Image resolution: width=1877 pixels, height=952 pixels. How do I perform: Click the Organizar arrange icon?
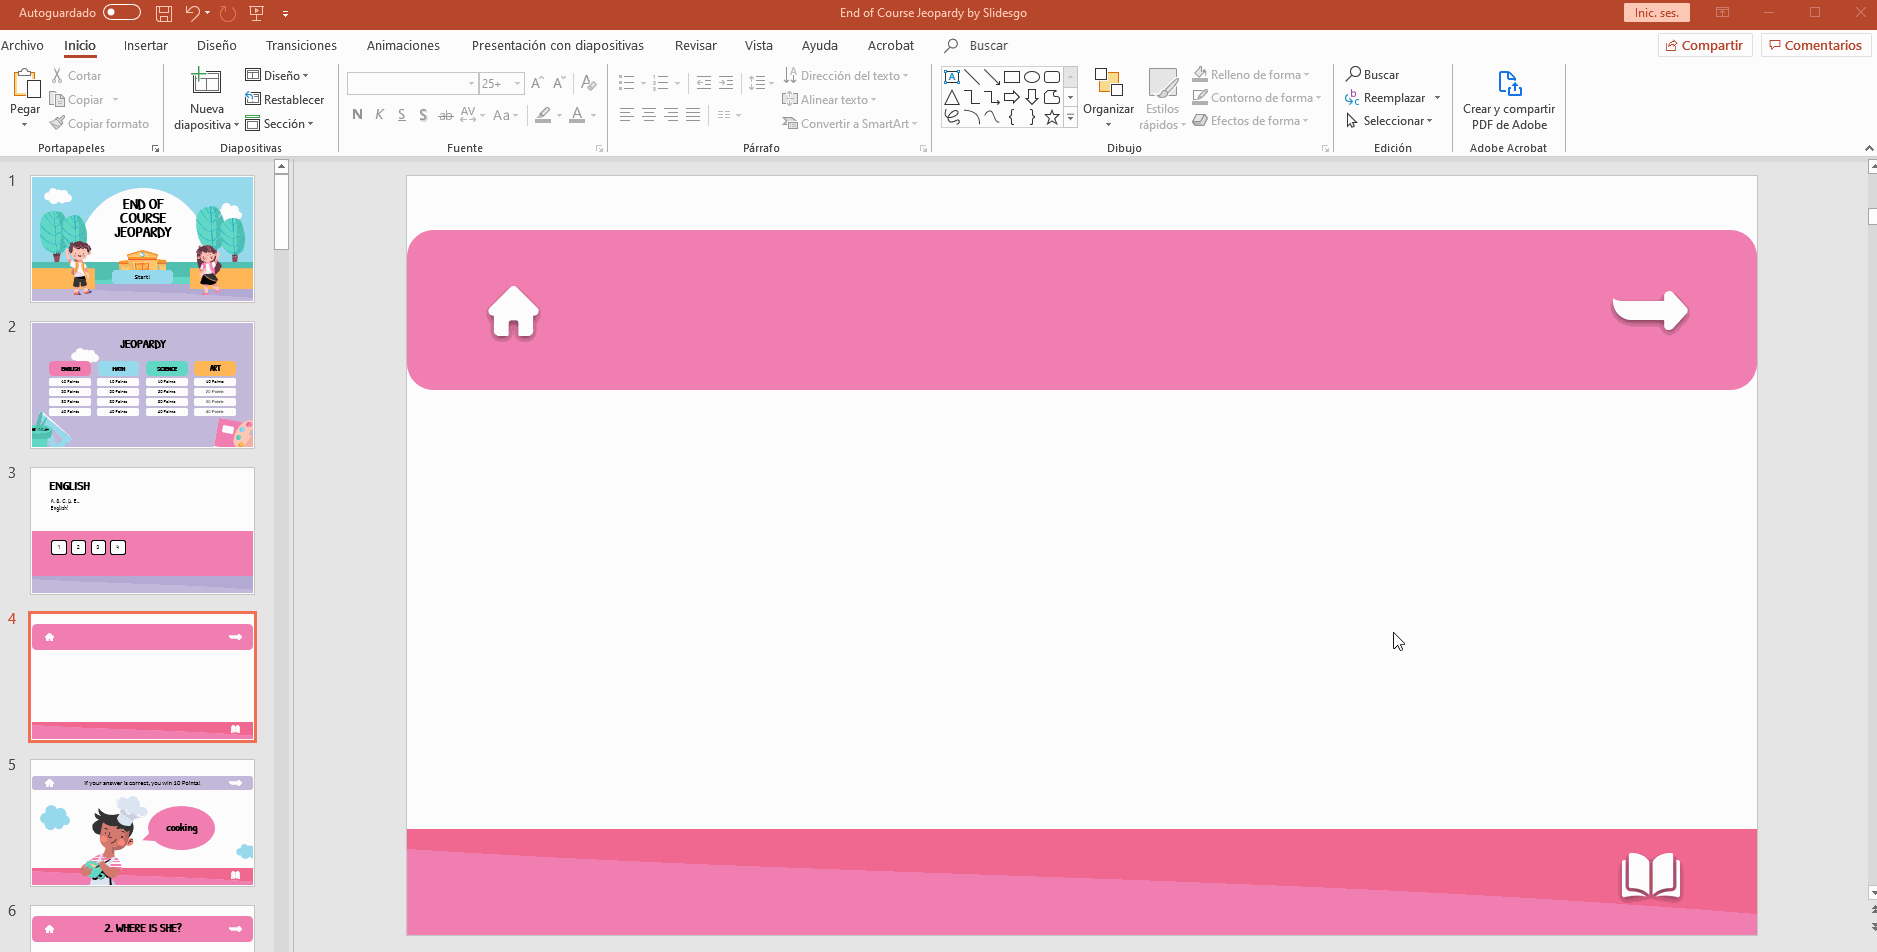(1108, 82)
